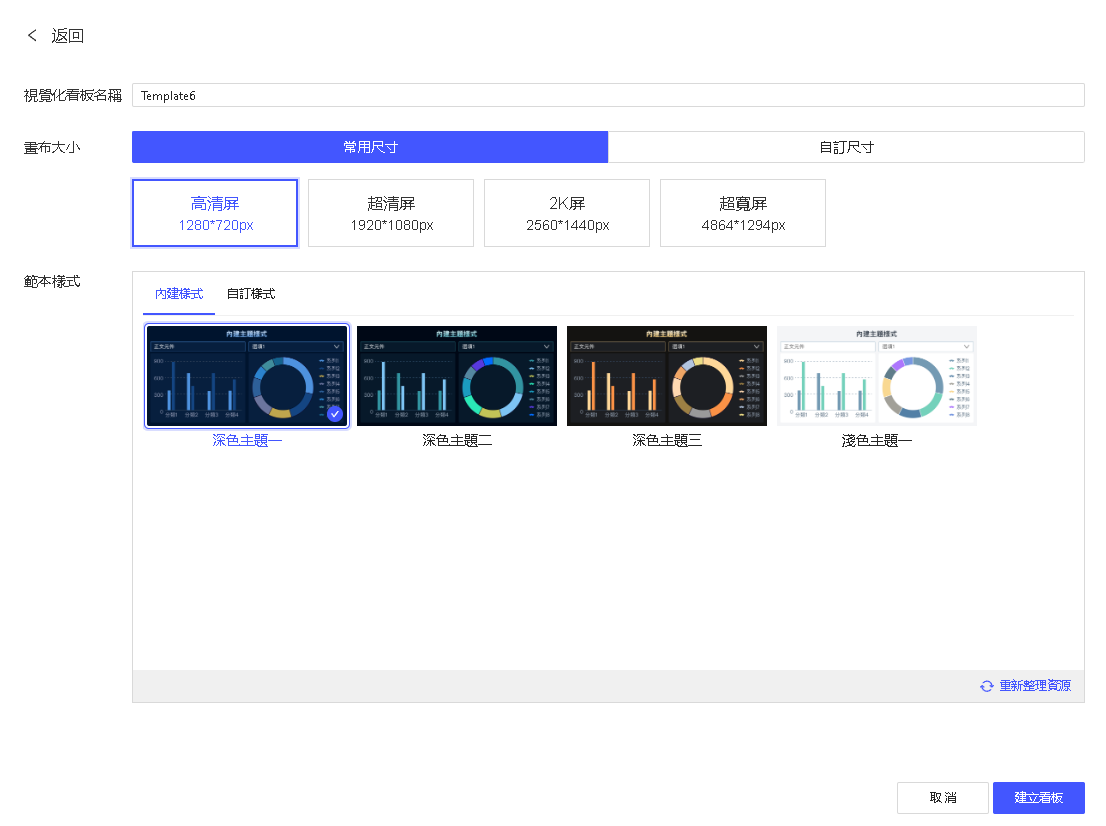Screen dimensions: 1106x826
Task: Pick the 深色主題三 orange theme thumbnail
Action: [667, 376]
